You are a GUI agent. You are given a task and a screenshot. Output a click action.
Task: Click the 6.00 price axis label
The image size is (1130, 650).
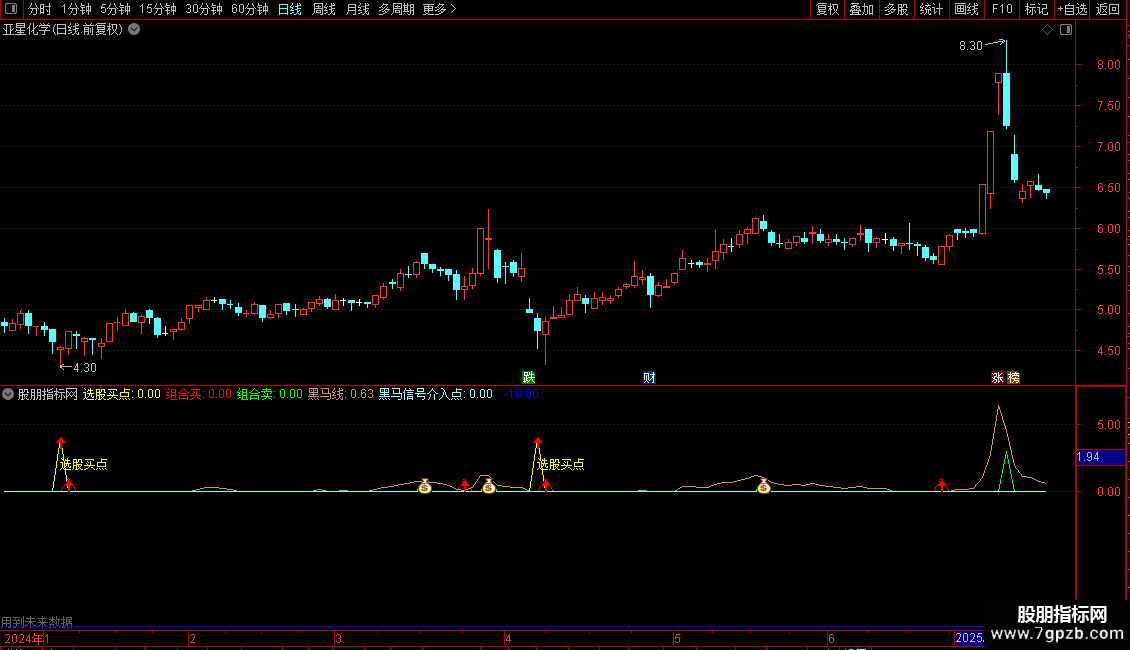point(1108,228)
